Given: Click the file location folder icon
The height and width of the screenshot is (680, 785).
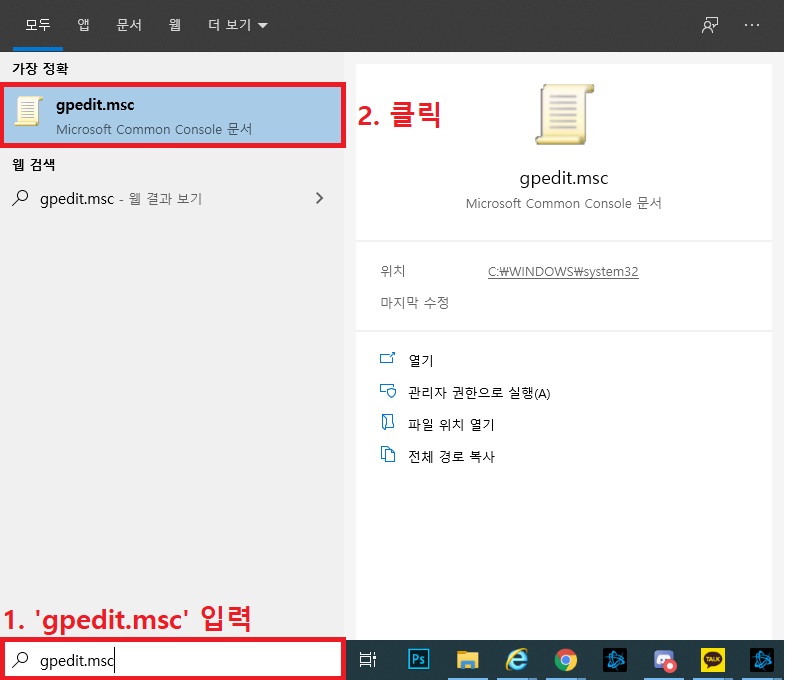Looking at the screenshot, I should (387, 422).
